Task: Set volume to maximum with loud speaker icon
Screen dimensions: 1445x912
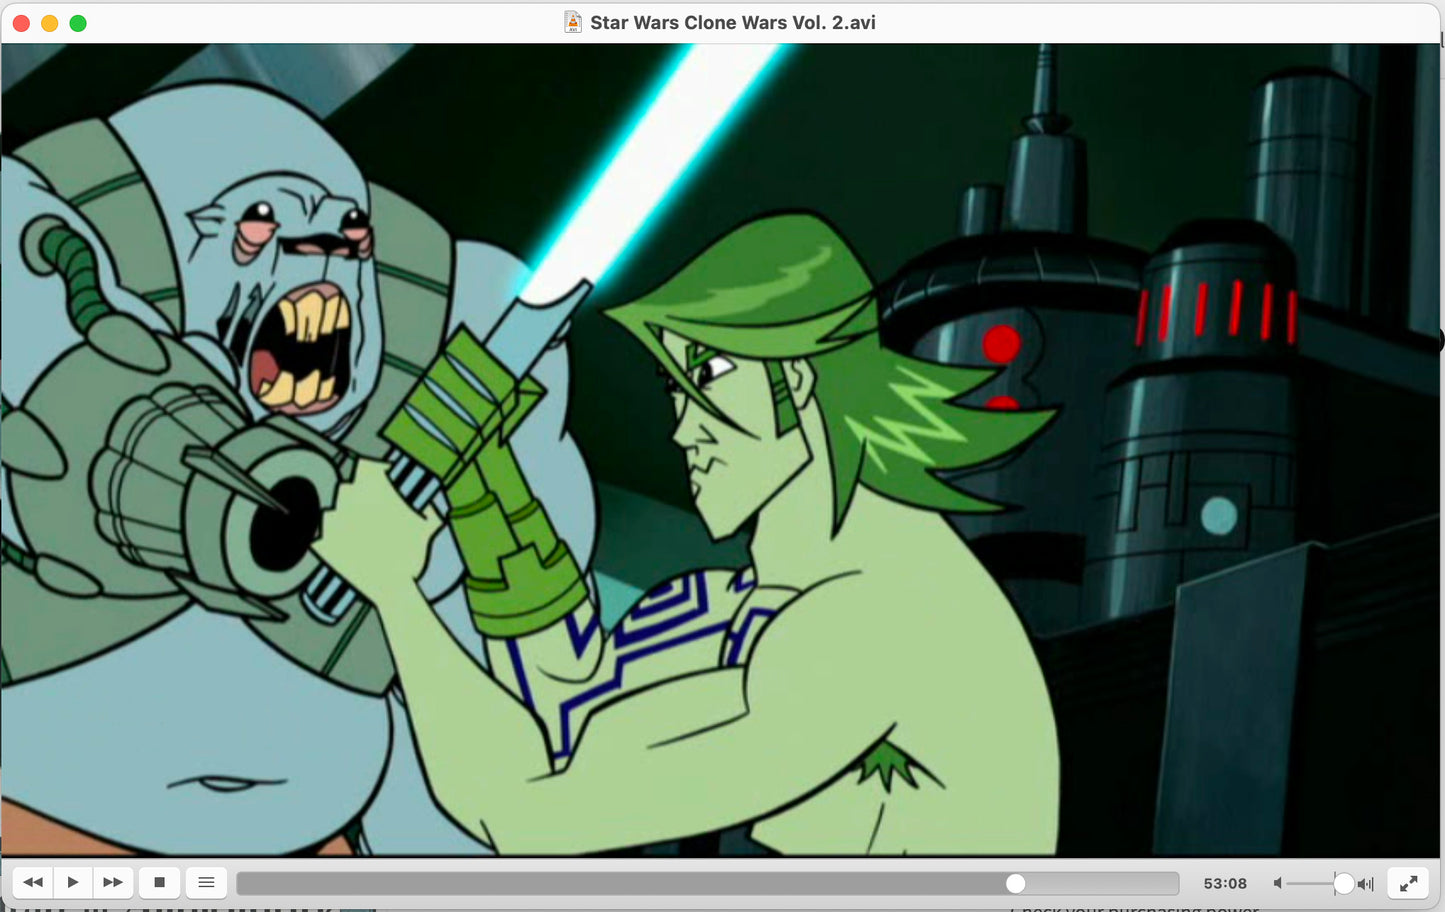Action: [x=1366, y=883]
